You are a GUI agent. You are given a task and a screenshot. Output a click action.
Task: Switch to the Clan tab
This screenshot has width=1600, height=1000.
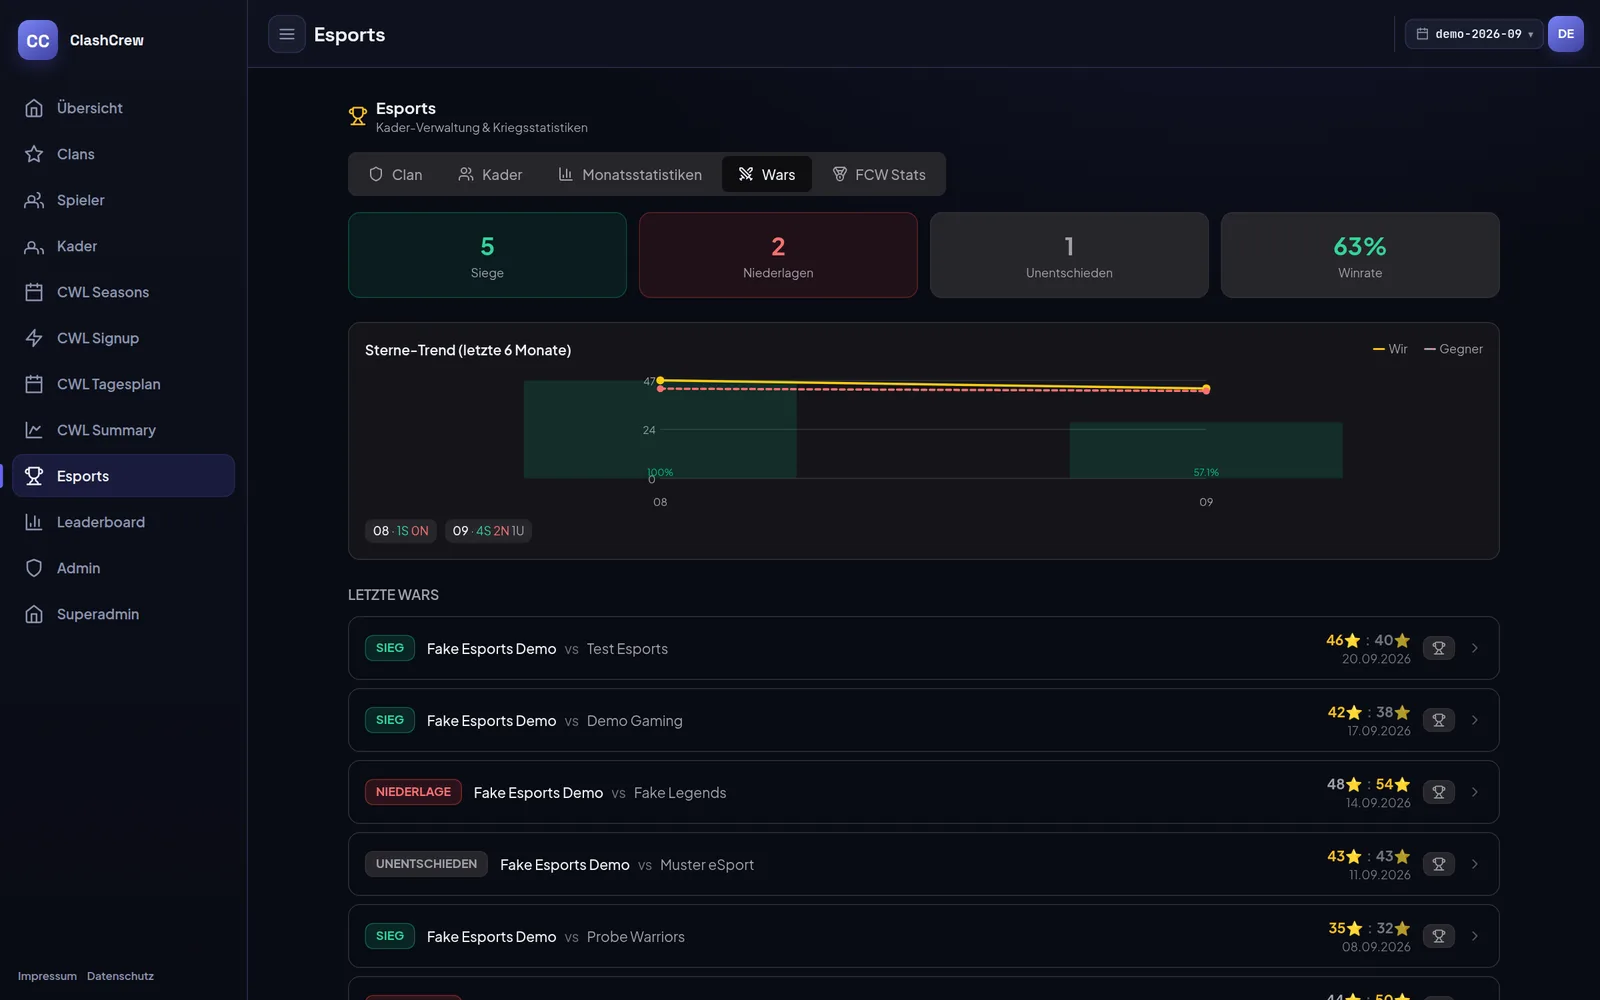[x=395, y=174]
